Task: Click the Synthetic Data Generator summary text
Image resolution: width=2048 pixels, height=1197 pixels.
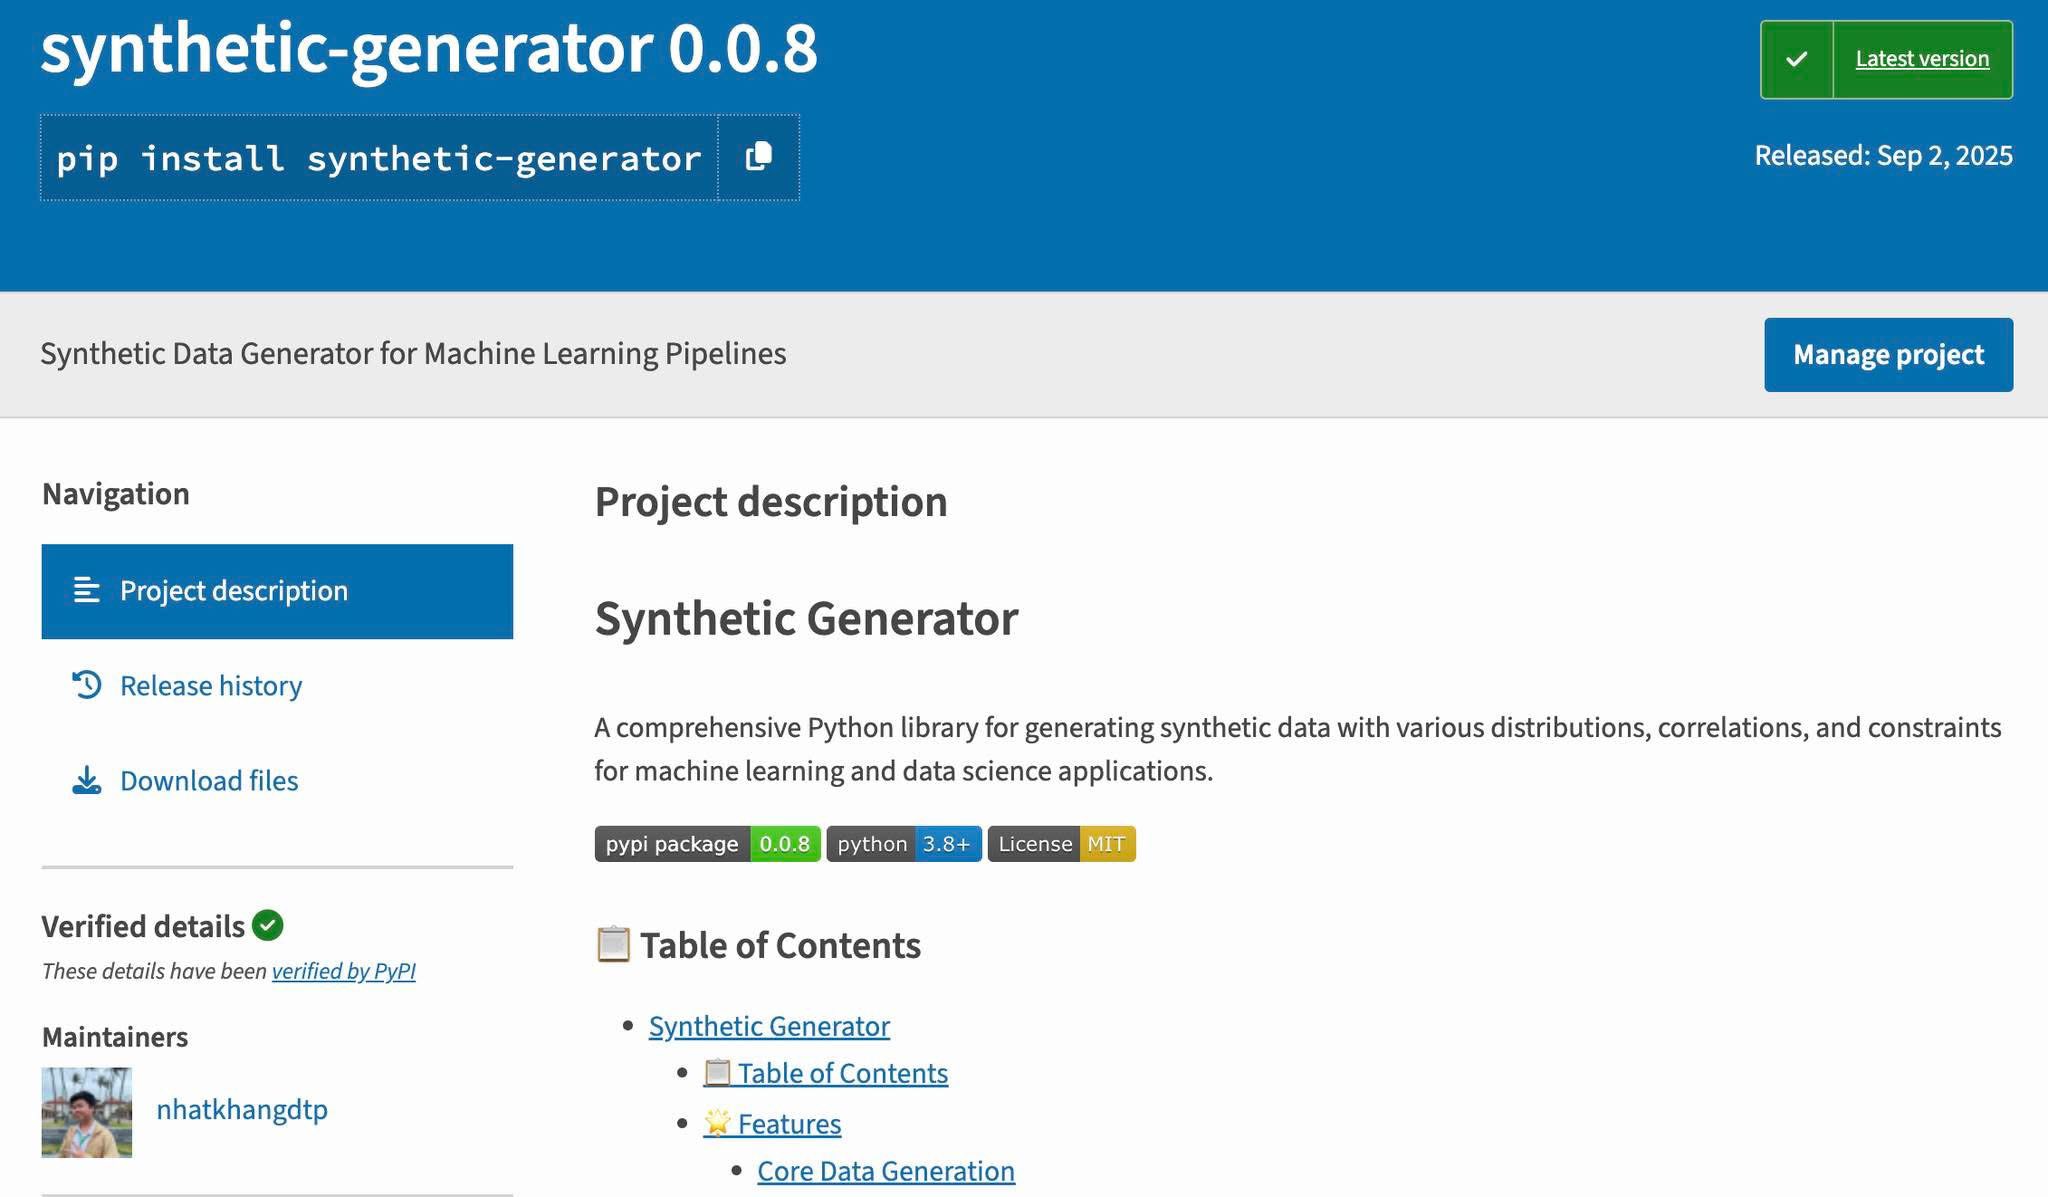Action: pyautogui.click(x=413, y=354)
